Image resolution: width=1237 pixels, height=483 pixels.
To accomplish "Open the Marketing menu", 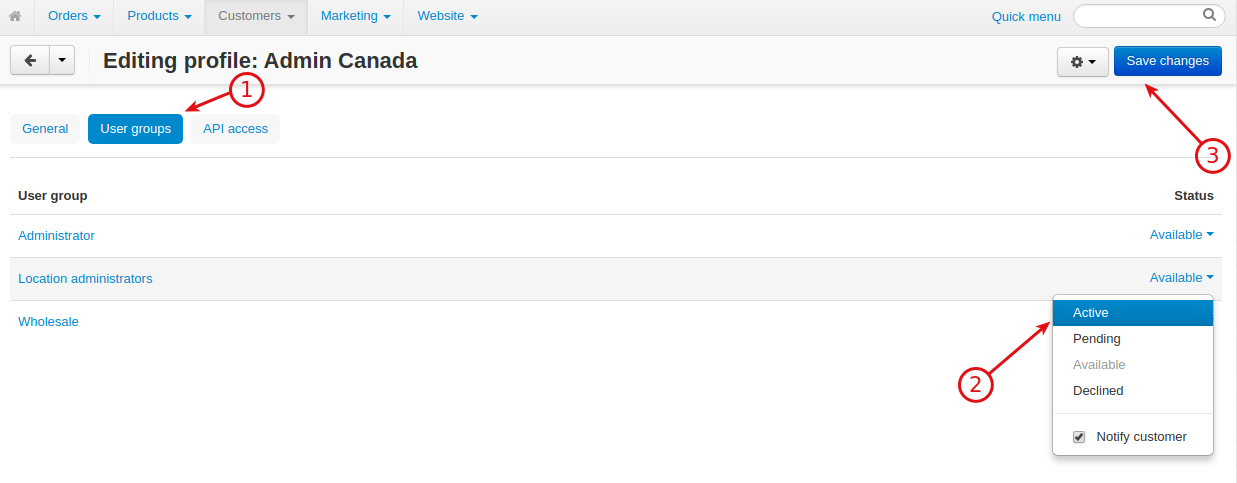I will pyautogui.click(x=356, y=16).
